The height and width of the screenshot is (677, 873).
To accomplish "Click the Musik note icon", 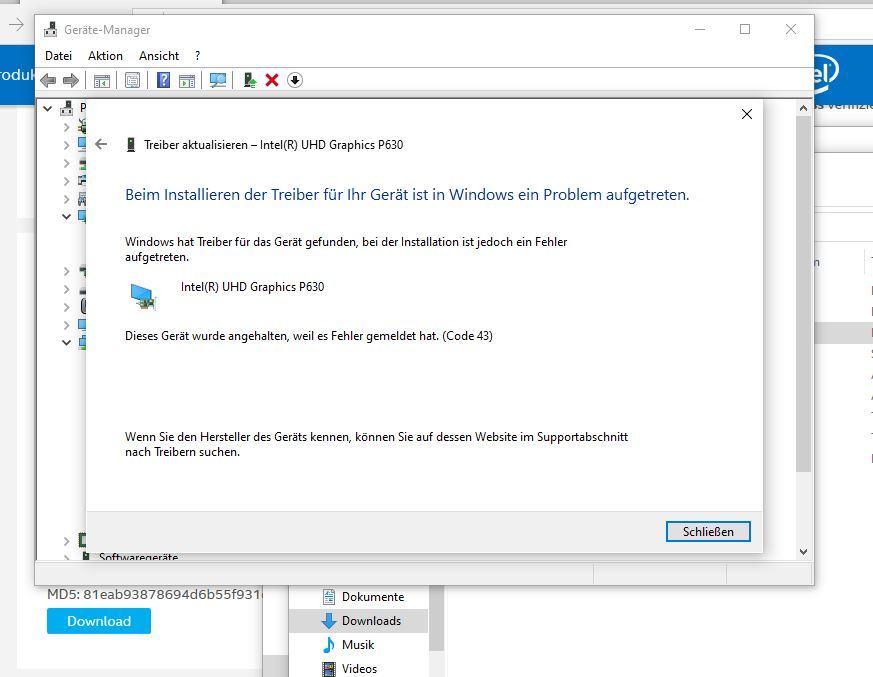I will pos(329,645).
